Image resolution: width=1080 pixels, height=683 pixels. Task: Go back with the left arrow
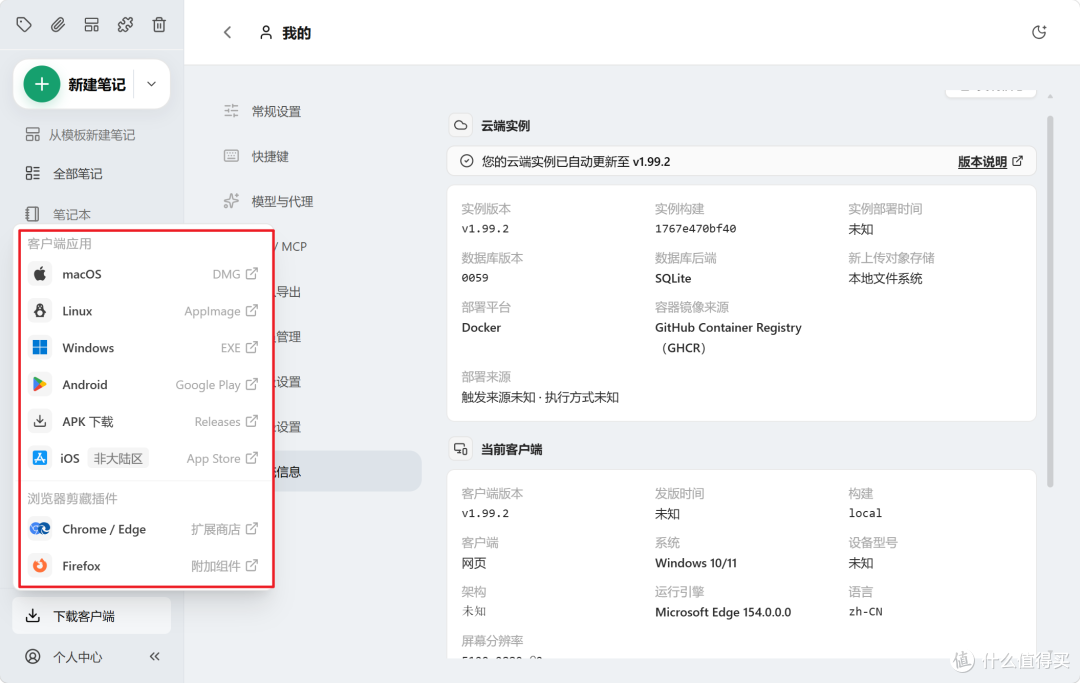[227, 32]
